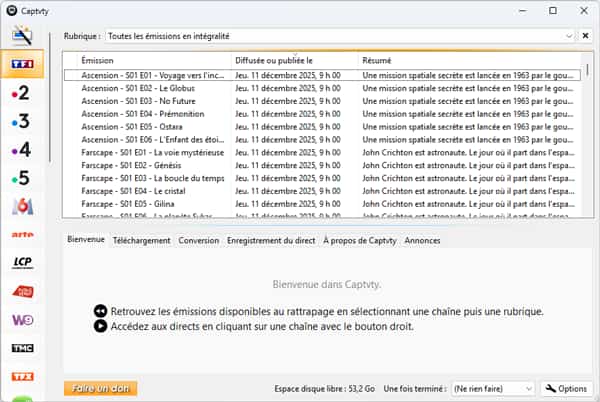This screenshot has width=600, height=402.
Task: Click the Faire un don button
Action: tap(100, 388)
